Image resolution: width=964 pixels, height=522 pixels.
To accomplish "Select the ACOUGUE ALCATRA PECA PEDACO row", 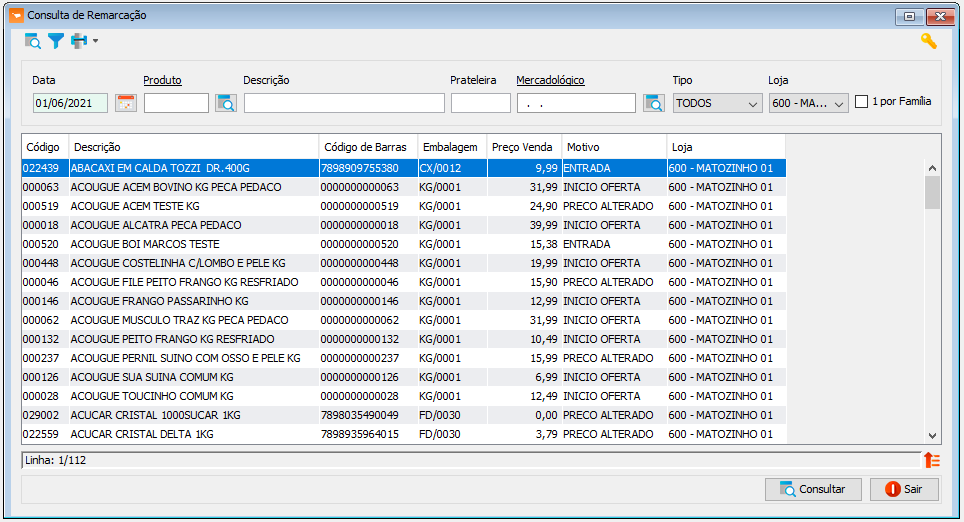I will click(x=403, y=225).
